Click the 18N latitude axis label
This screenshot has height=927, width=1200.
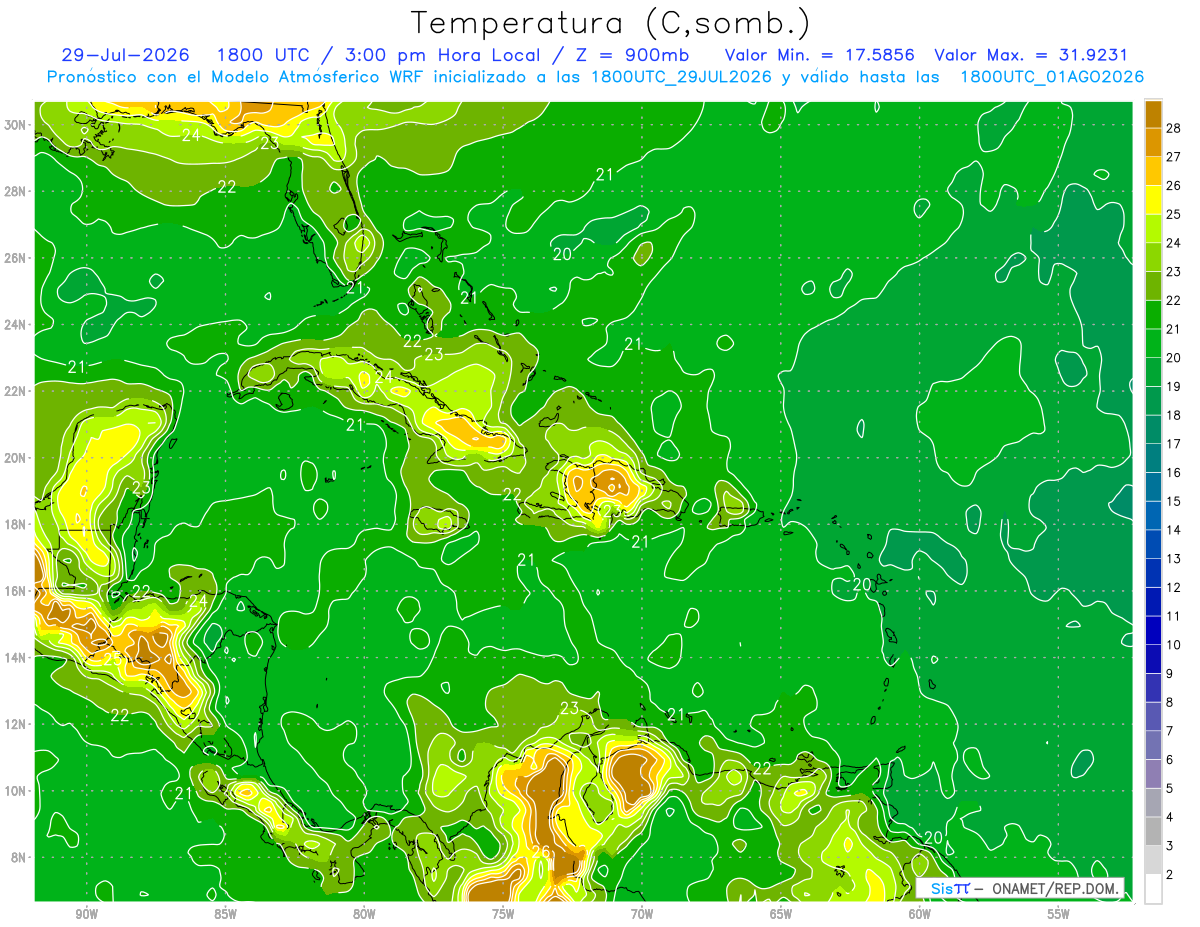(15, 524)
